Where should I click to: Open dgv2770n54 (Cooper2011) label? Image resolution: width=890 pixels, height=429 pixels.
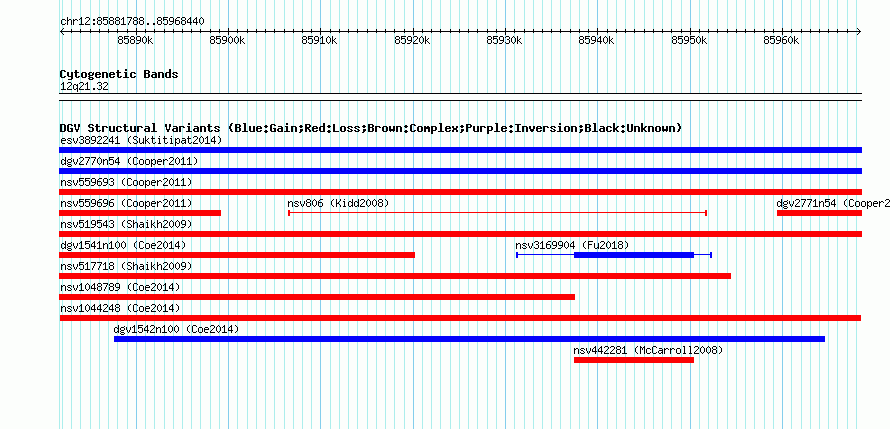click(129, 161)
